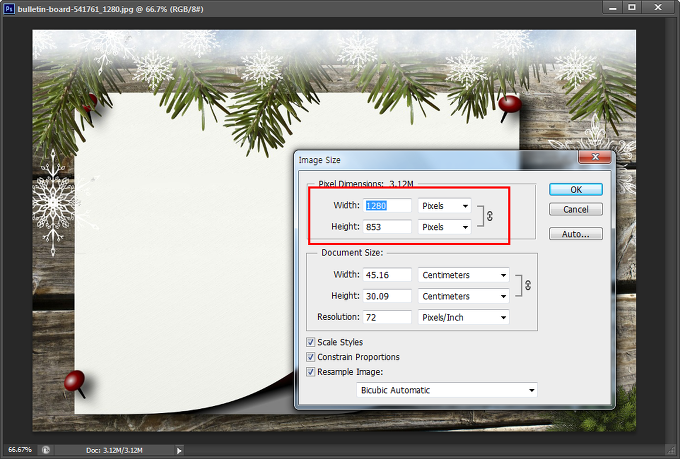Open the Resolution Pixels/Inch dropdown
Viewport: 680px width, 459px height.
[x=464, y=318]
